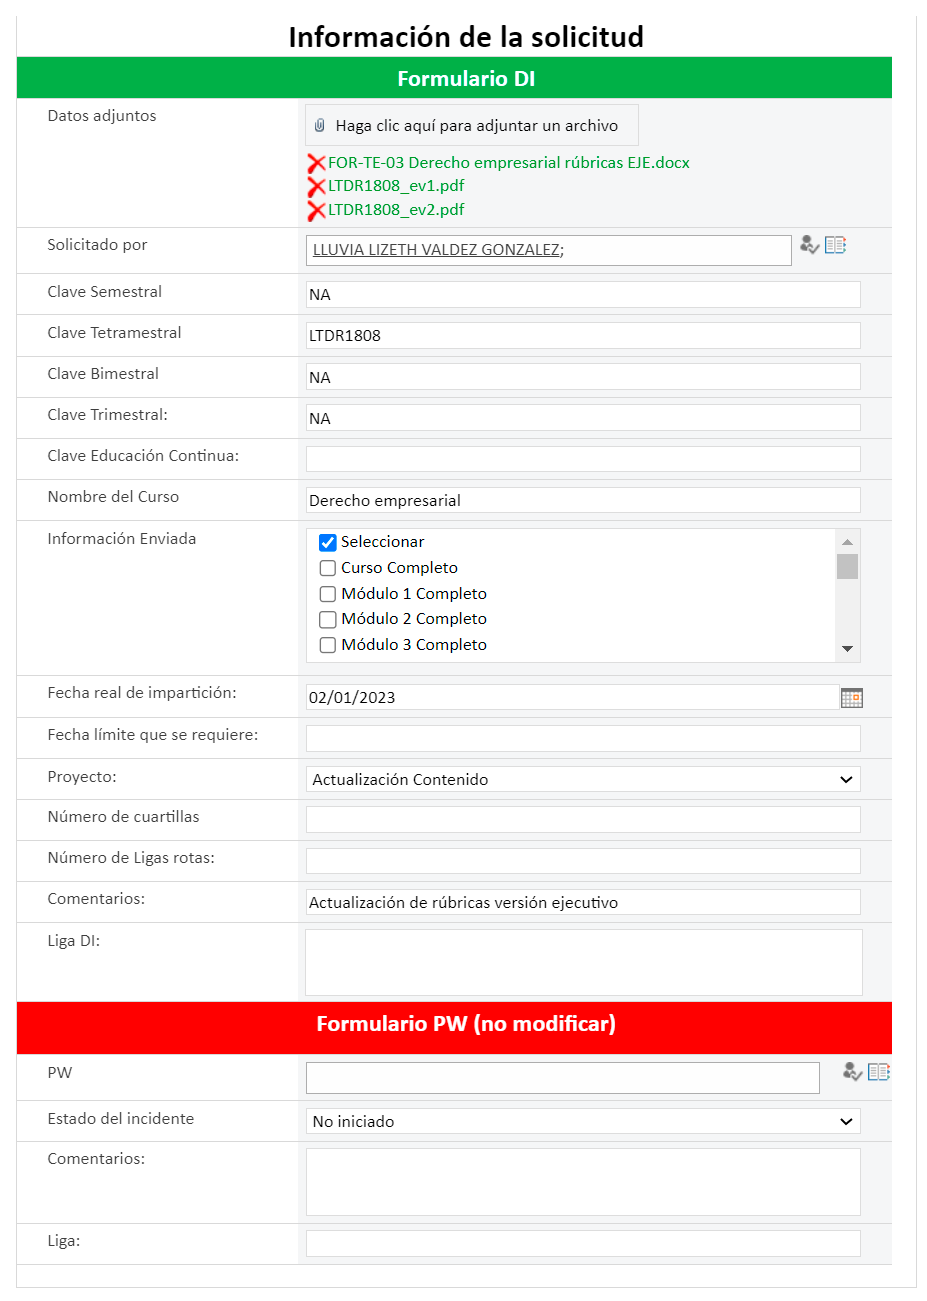
Task: Click the Número de cuartillas field
Action: click(583, 820)
